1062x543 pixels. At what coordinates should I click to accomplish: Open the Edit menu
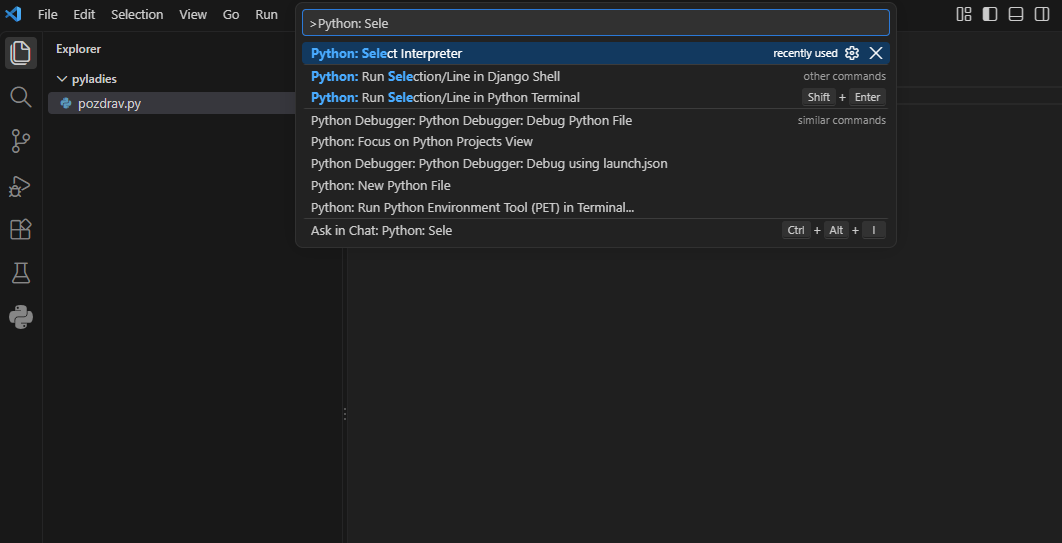click(x=84, y=14)
